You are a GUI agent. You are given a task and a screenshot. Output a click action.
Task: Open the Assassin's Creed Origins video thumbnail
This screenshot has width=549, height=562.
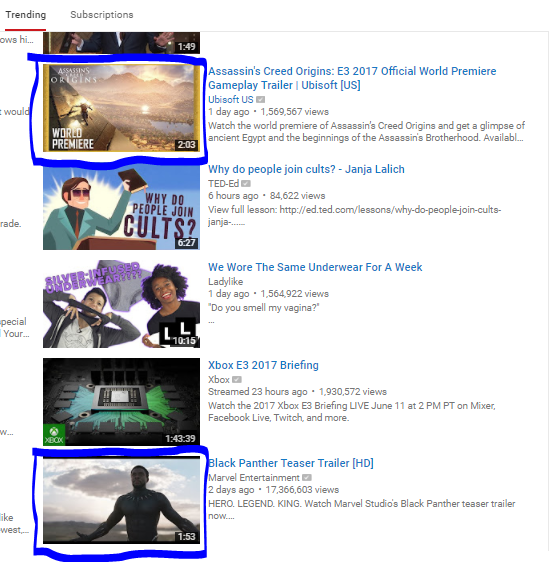121,108
